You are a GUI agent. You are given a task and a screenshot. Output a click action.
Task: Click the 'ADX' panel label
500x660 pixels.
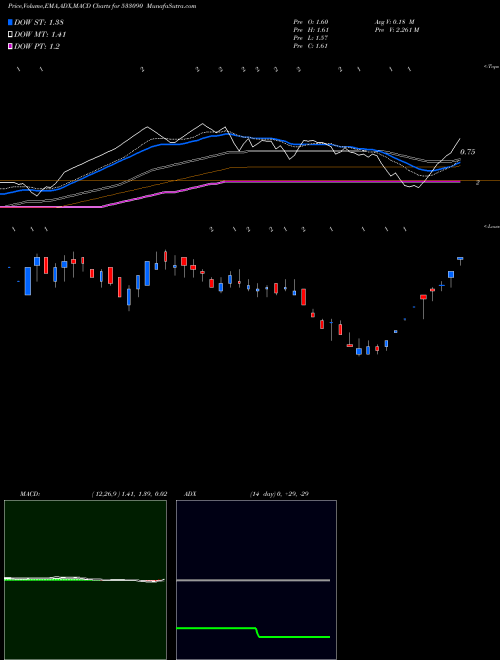coord(190,494)
